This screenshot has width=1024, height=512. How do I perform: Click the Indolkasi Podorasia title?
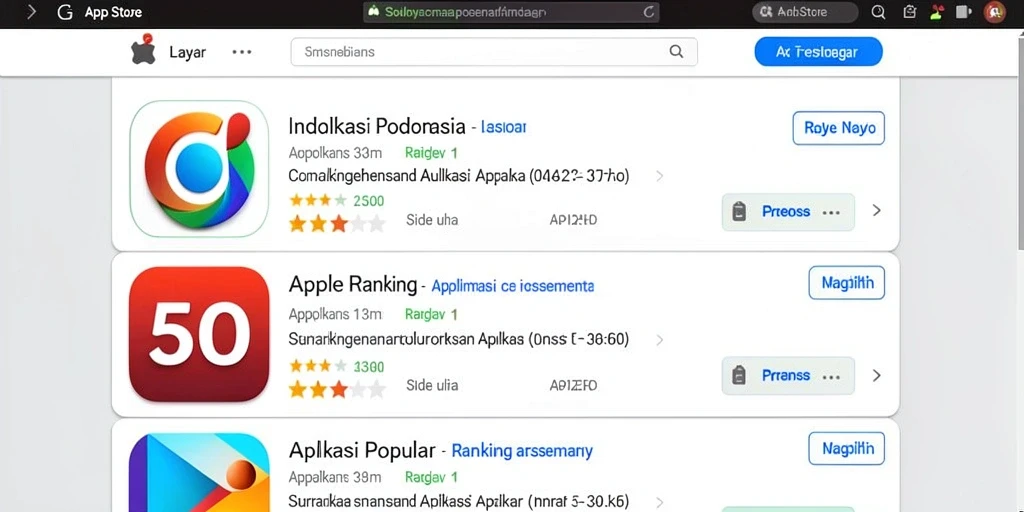(377, 126)
